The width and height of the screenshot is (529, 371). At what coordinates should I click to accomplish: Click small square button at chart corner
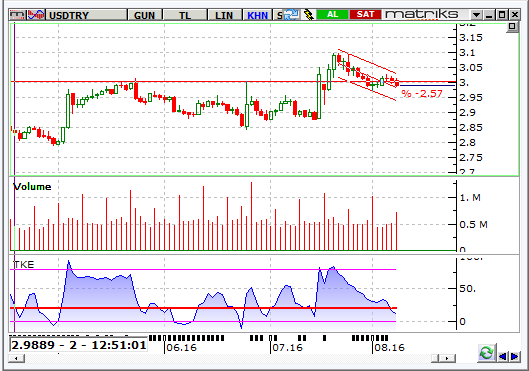pos(512,27)
